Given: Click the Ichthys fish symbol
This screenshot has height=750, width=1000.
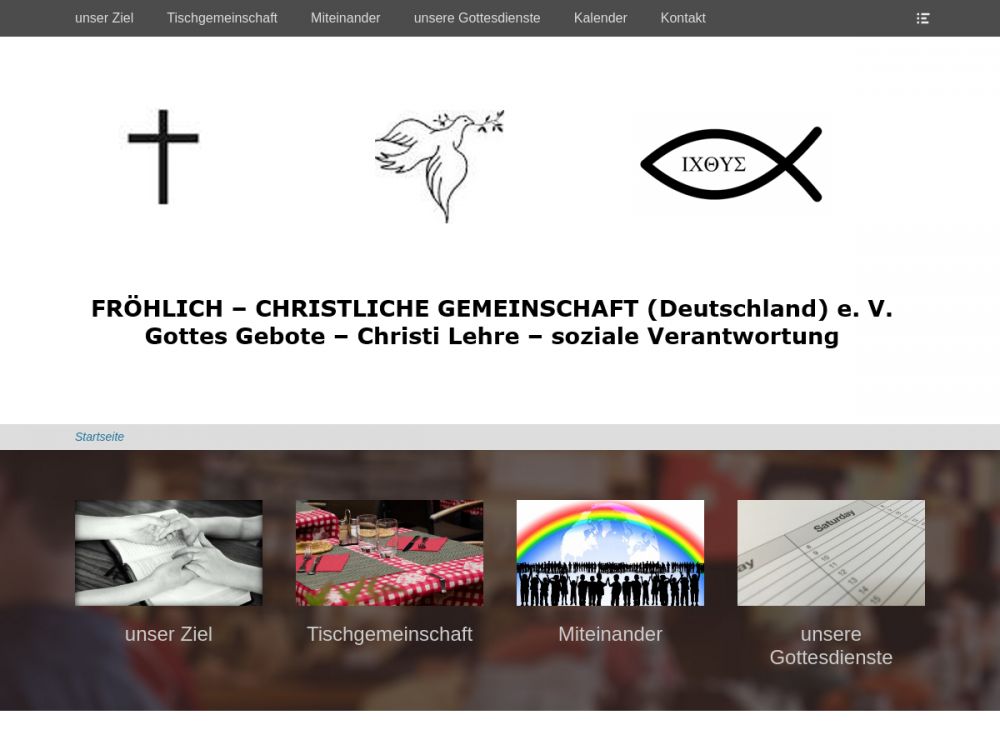Looking at the screenshot, I should click(x=731, y=164).
